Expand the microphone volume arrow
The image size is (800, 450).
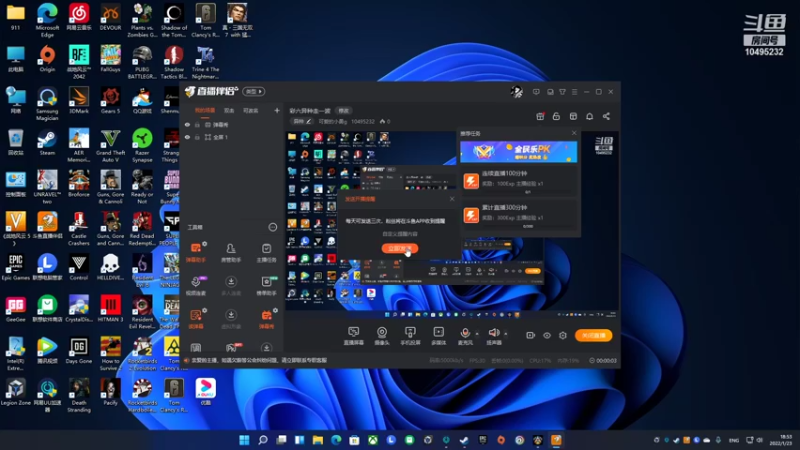point(477,334)
